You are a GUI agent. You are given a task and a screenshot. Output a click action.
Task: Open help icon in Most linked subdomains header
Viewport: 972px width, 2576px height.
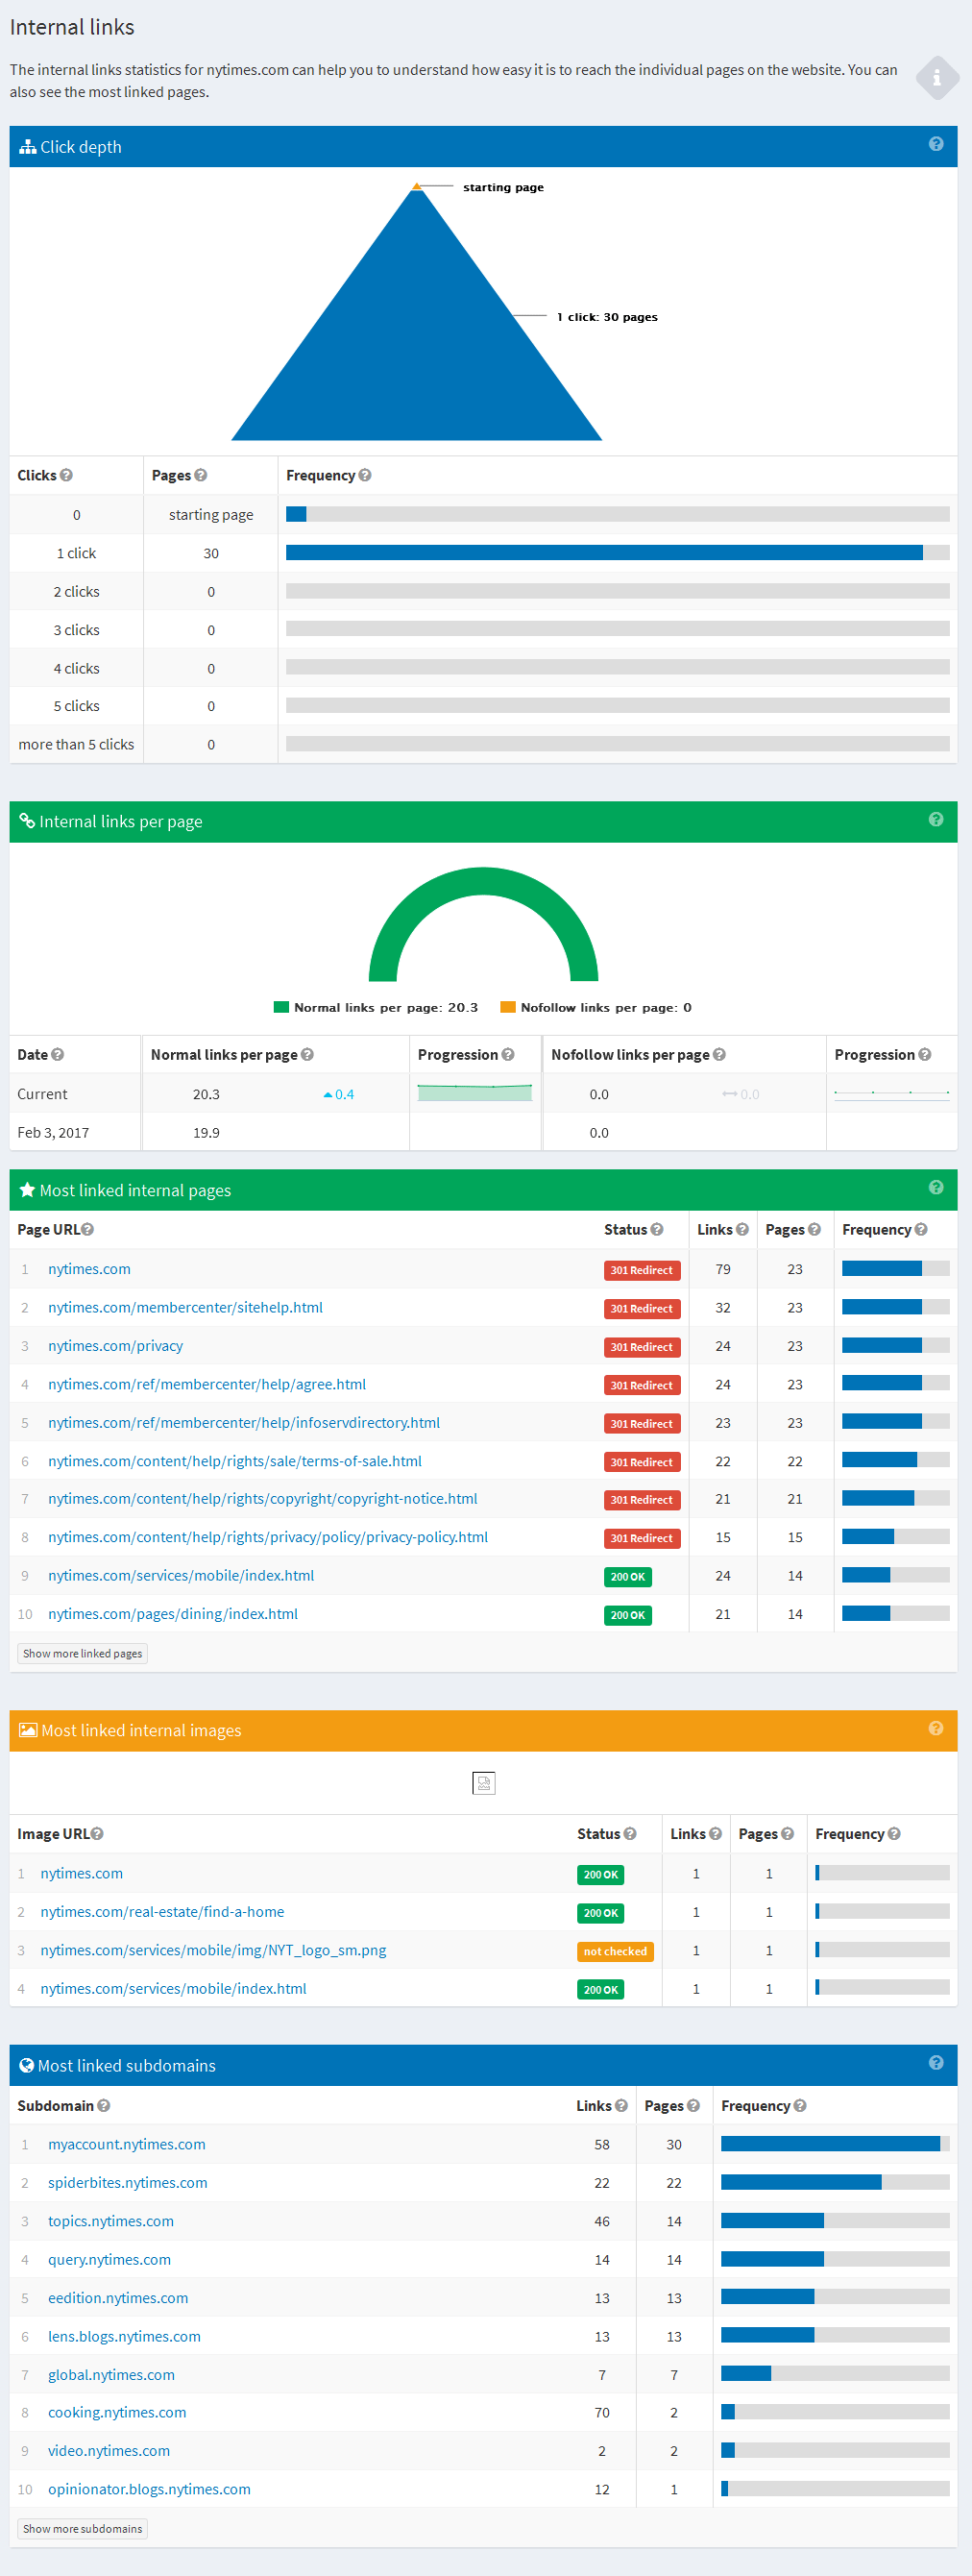tap(936, 2062)
